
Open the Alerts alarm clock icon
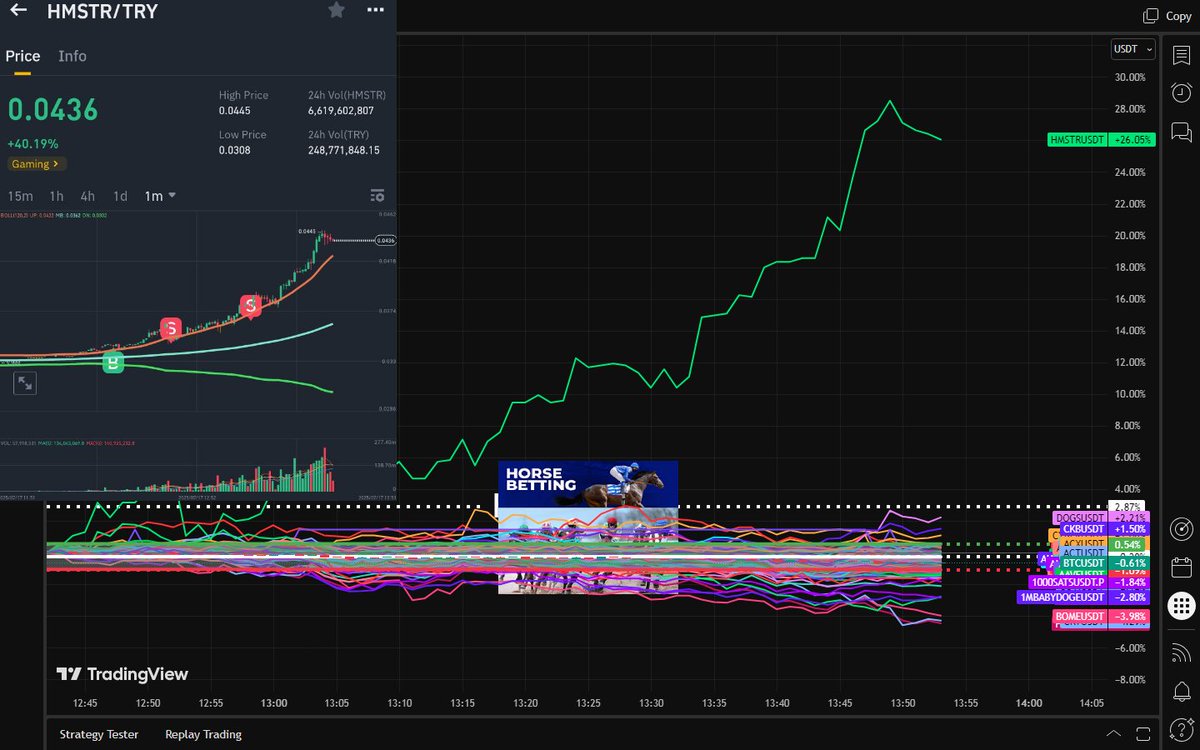pyautogui.click(x=1180, y=94)
